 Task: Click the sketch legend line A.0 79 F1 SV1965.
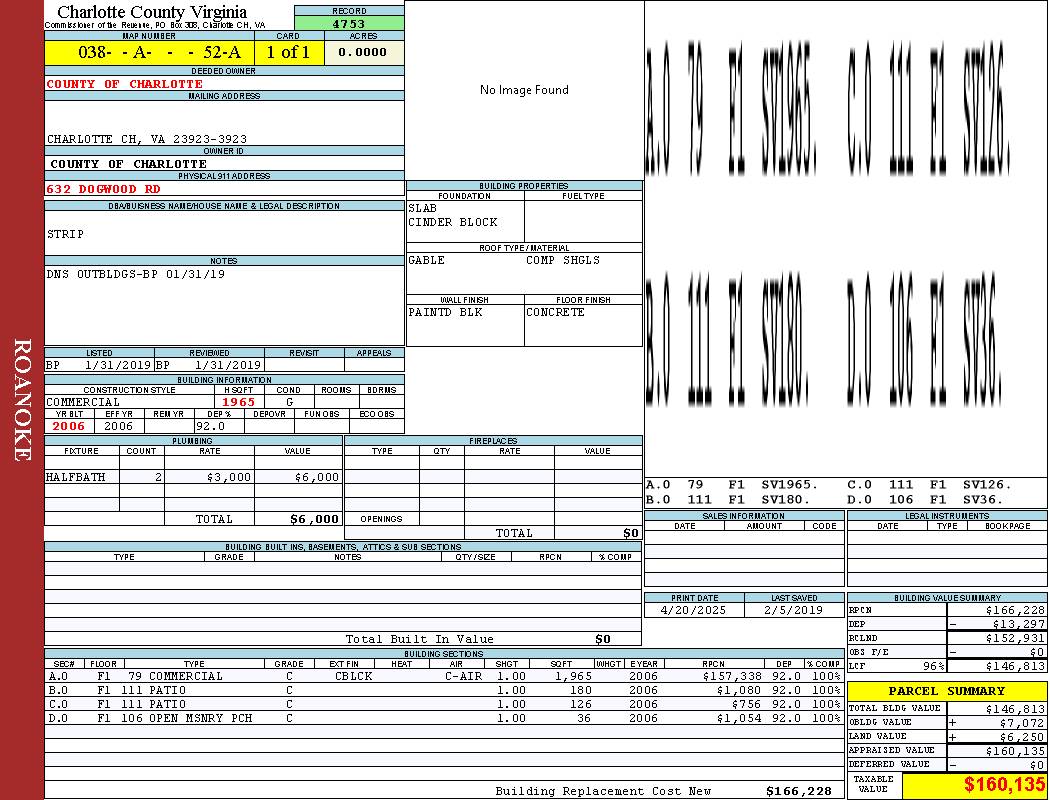point(732,484)
